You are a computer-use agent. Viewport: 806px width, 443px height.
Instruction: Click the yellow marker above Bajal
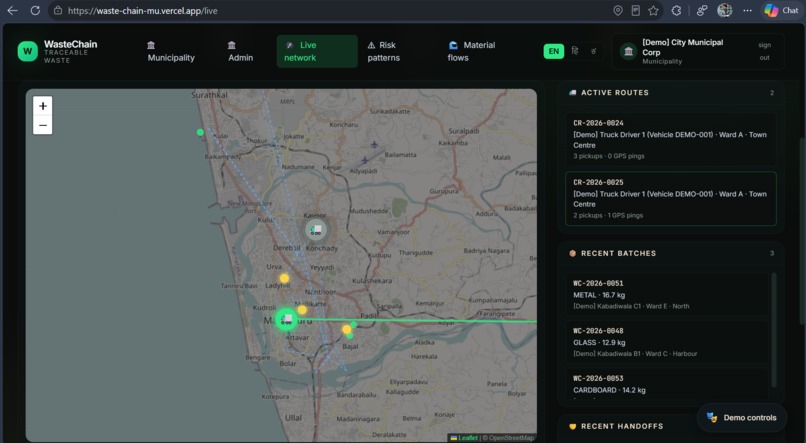click(x=347, y=329)
